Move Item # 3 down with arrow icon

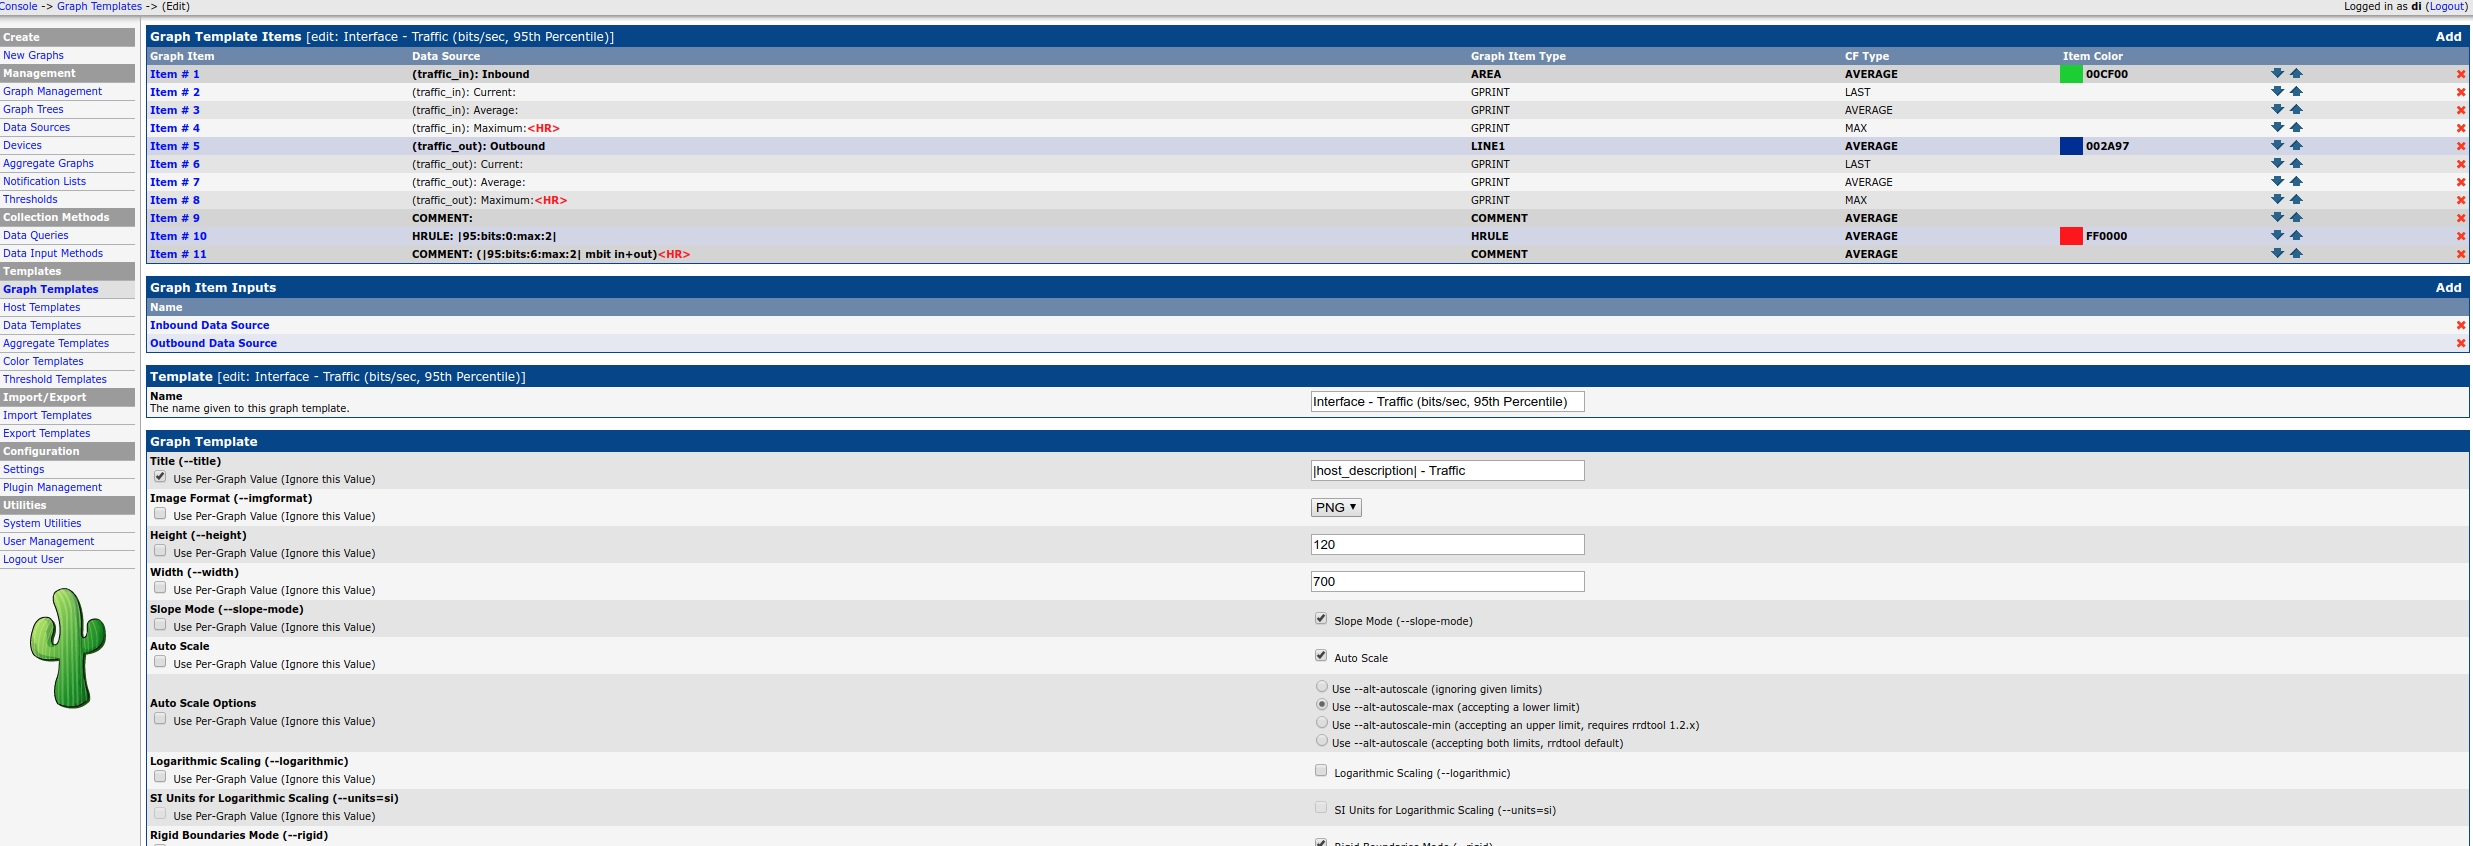[x=2277, y=109]
